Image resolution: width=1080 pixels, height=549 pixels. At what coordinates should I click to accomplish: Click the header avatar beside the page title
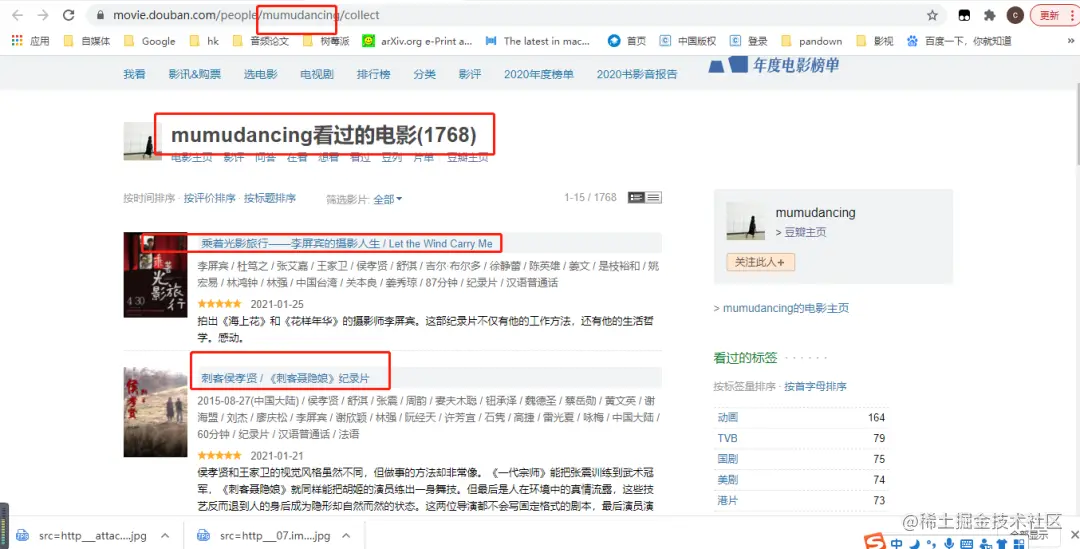pos(142,141)
